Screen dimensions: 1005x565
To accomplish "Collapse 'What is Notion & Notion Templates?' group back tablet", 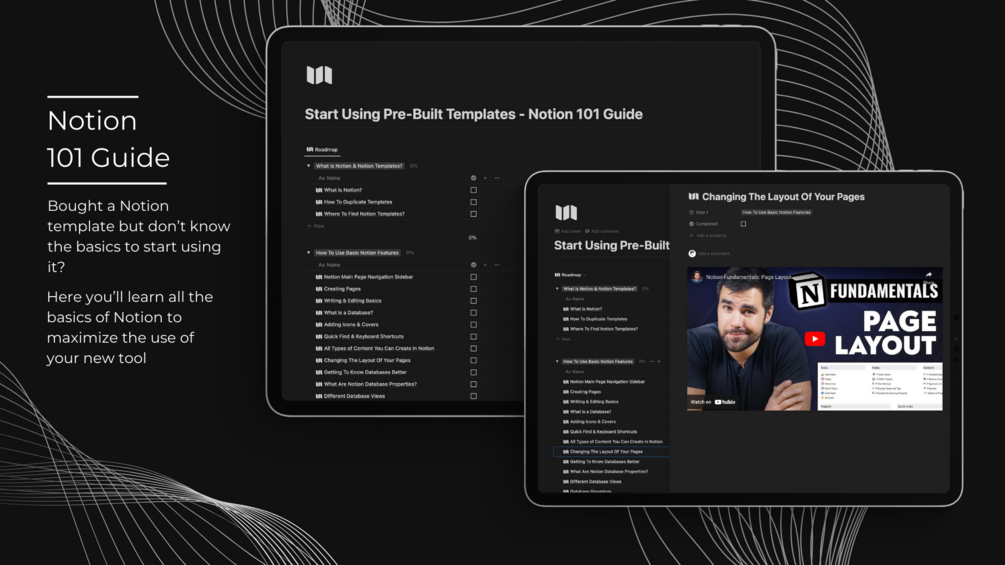I will (308, 166).
